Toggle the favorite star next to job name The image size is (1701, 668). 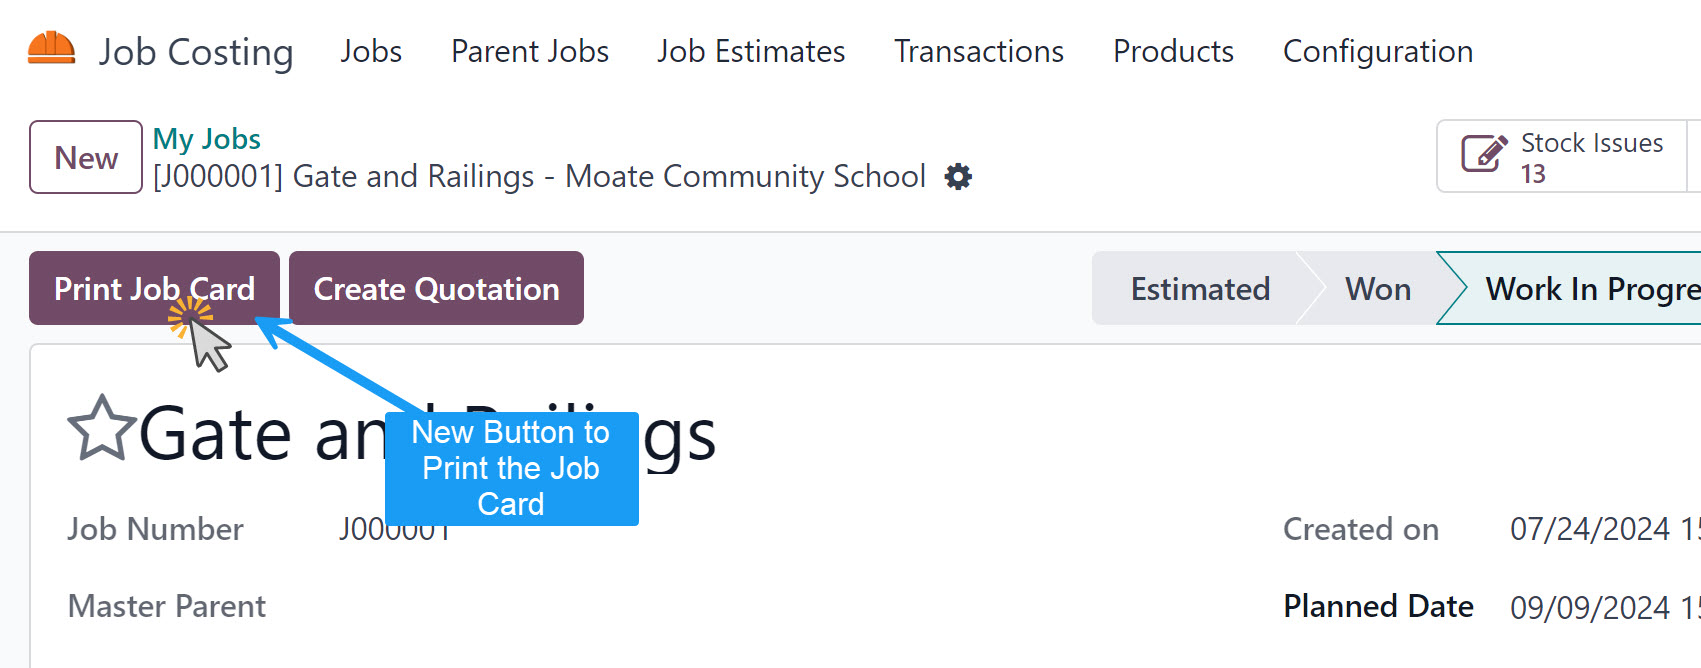[x=101, y=429]
